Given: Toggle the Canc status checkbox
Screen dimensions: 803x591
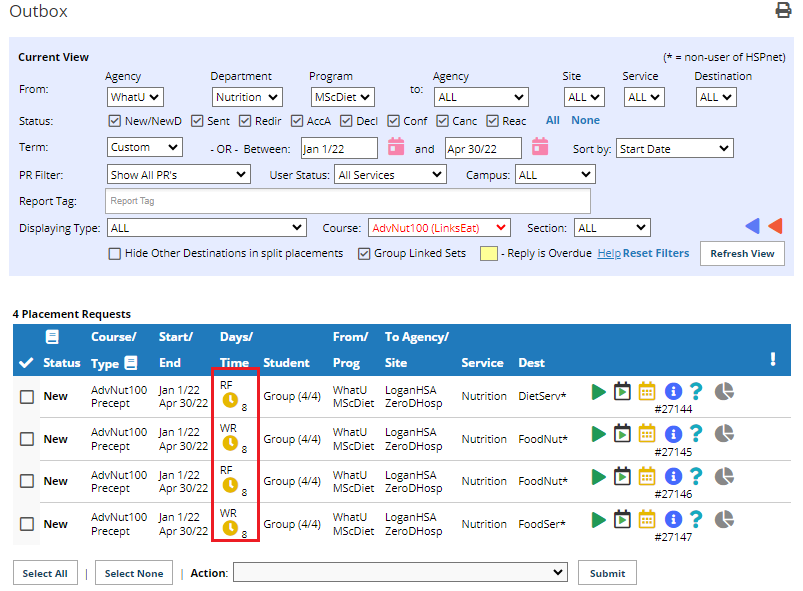Looking at the screenshot, I should 442,121.
